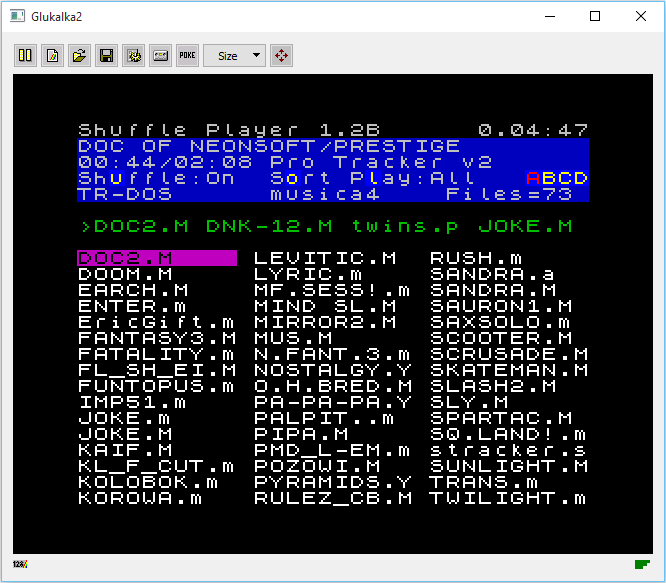This screenshot has width=666, height=583.
Task: Select stracker.s in the file list
Action: [509, 451]
